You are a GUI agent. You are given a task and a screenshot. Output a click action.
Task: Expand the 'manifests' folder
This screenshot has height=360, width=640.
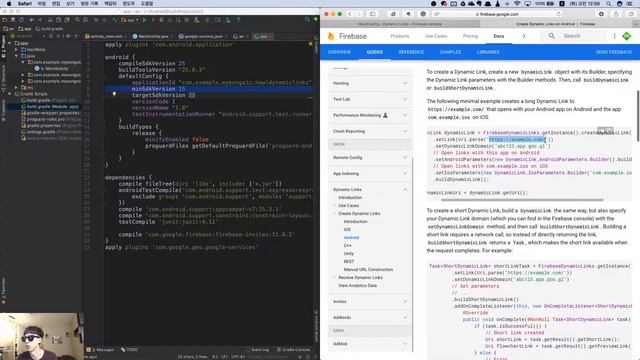(x=16, y=49)
